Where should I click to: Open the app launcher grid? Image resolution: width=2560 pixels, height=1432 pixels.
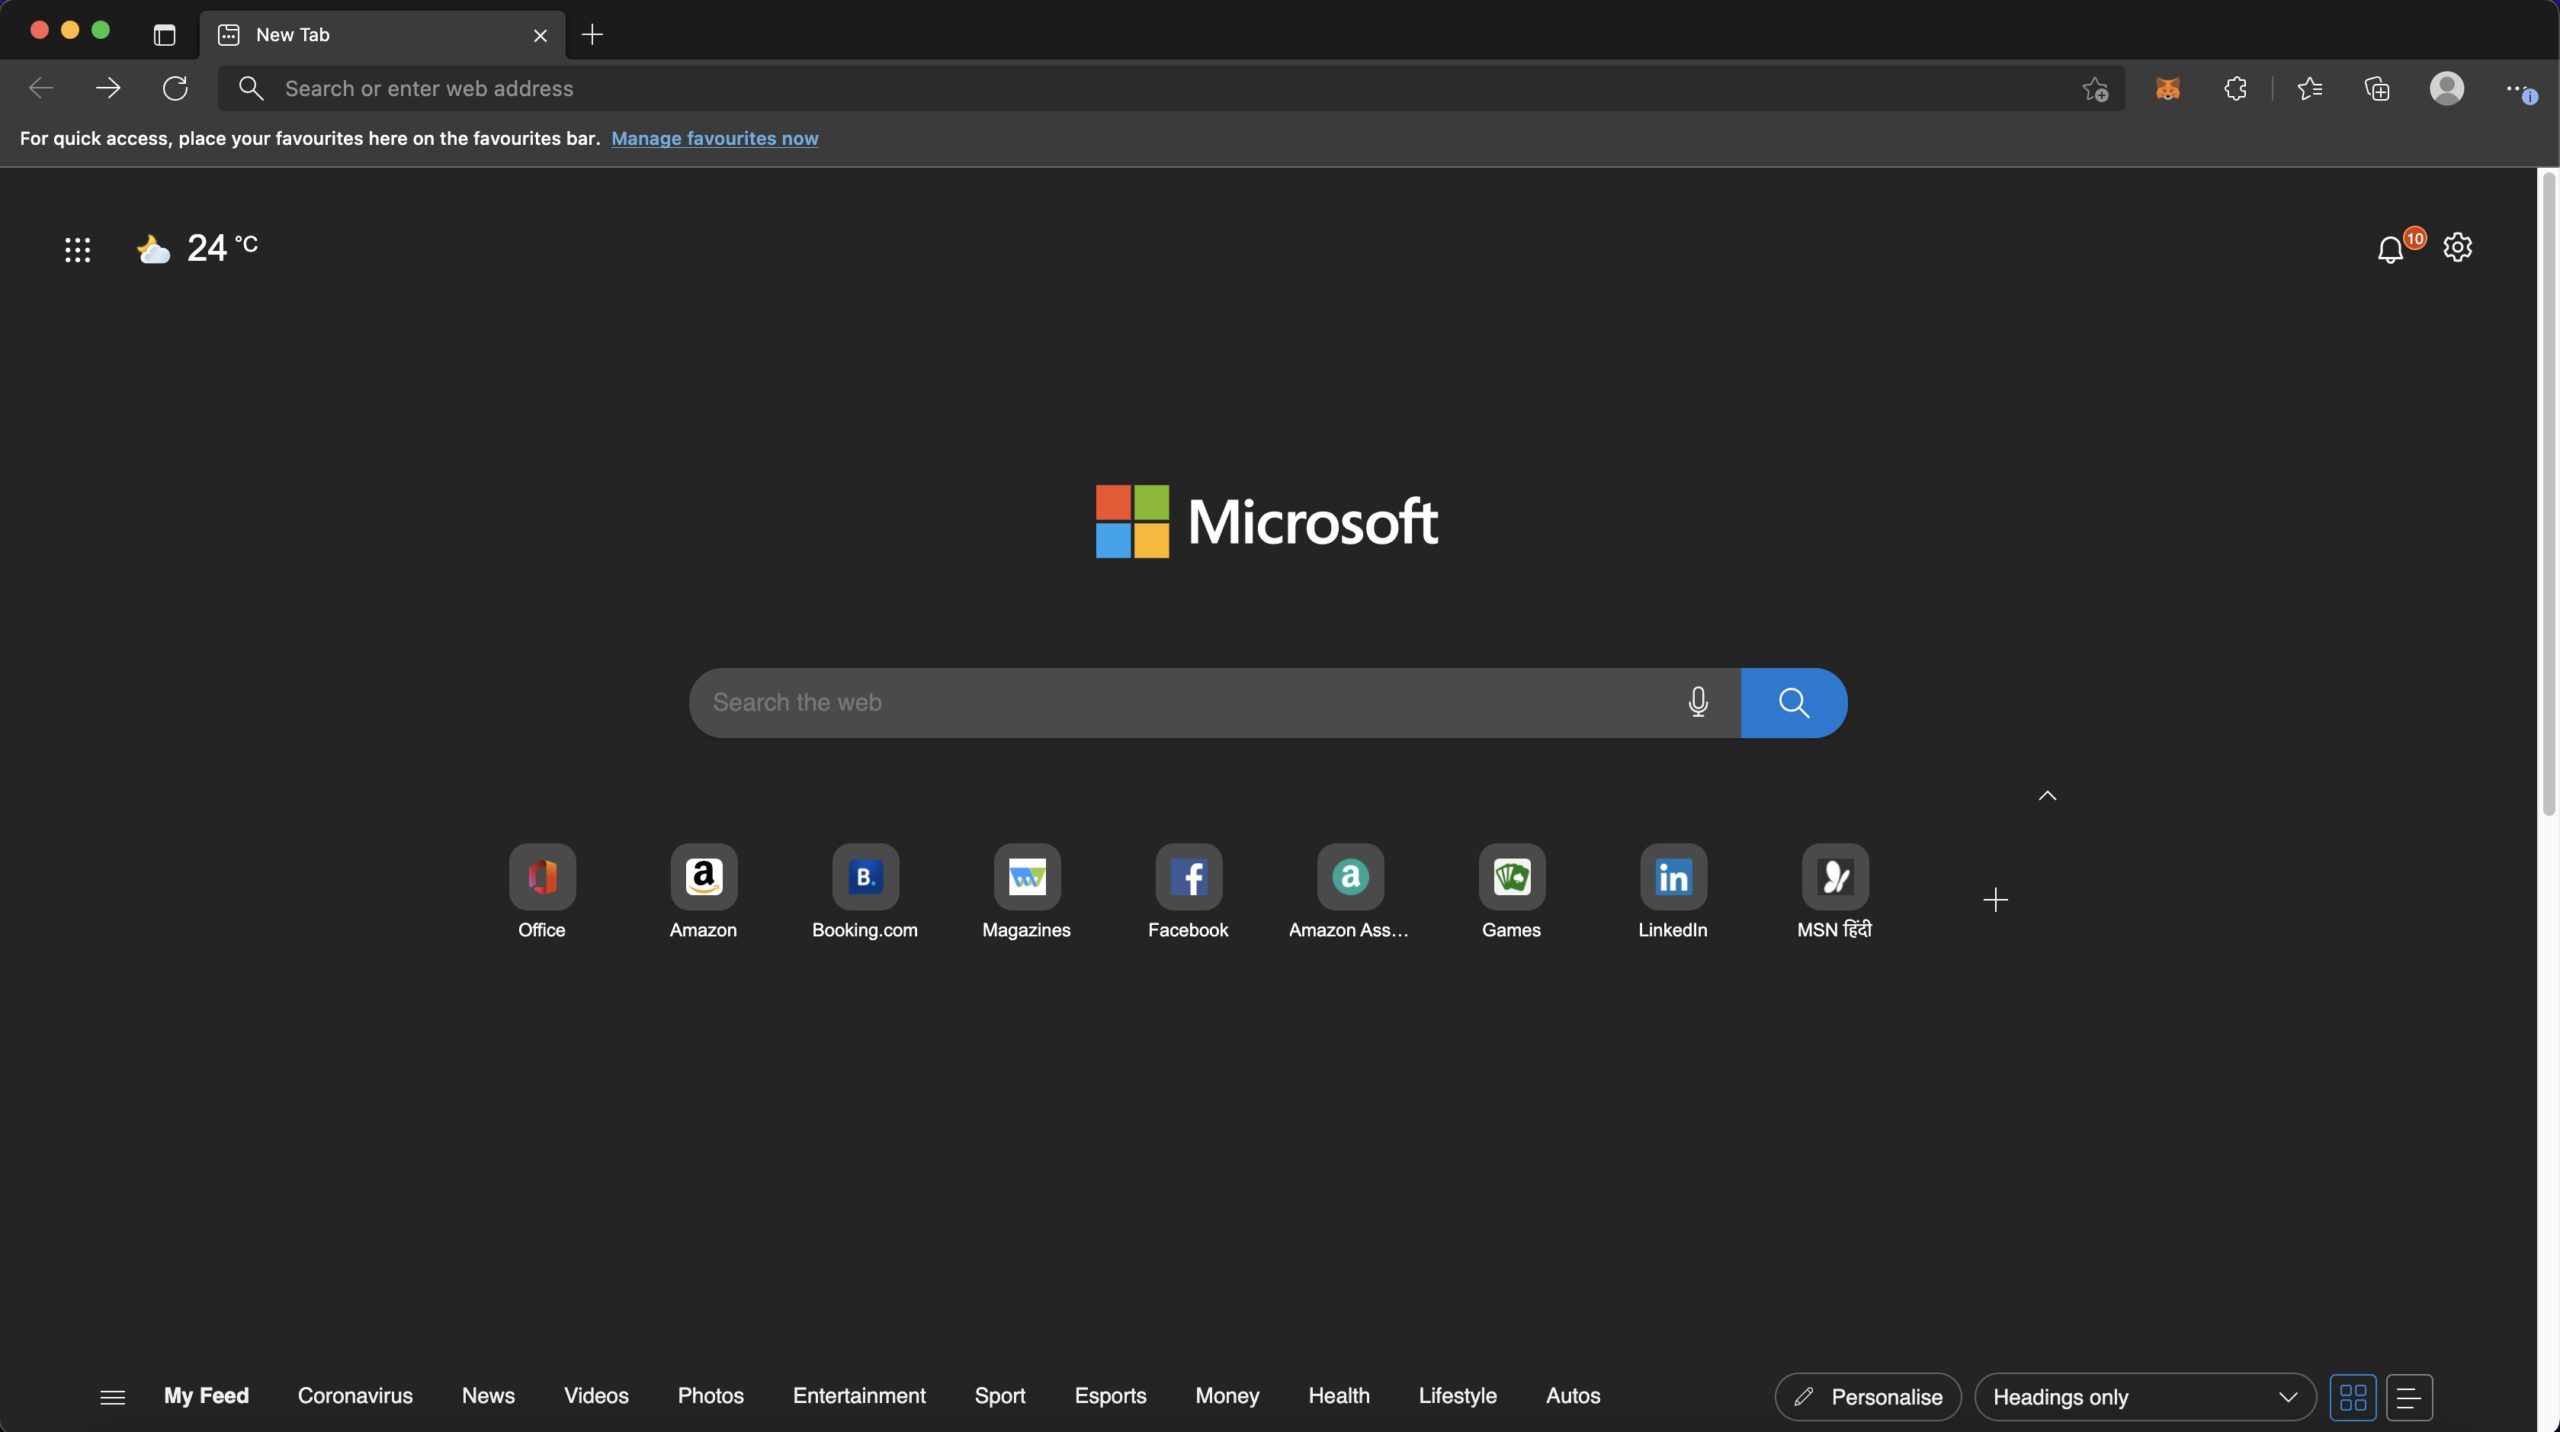click(x=77, y=249)
